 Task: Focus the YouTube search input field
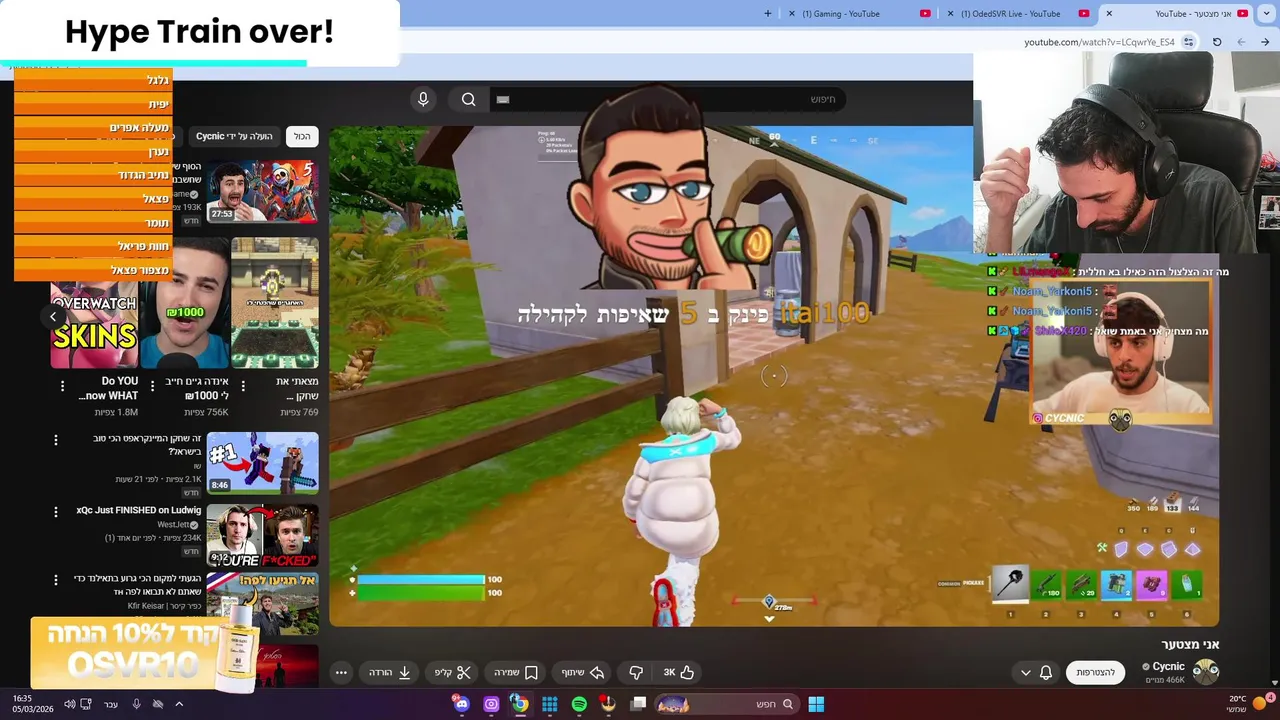(670, 99)
